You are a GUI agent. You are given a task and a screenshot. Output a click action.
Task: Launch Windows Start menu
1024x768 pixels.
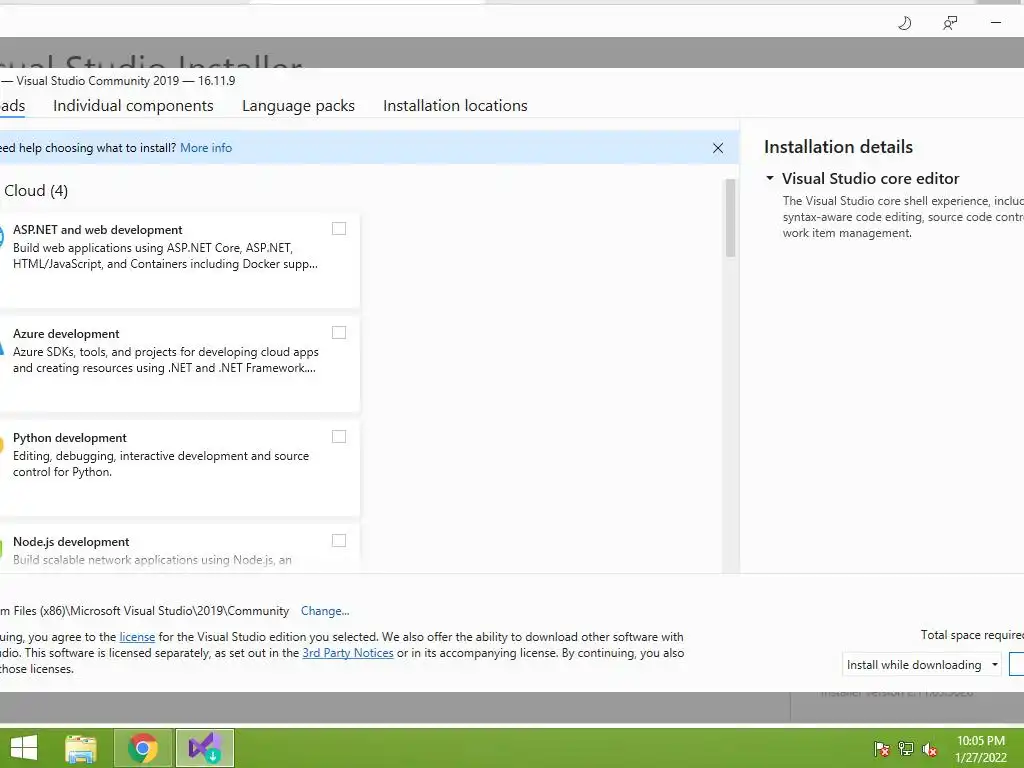click(x=24, y=748)
